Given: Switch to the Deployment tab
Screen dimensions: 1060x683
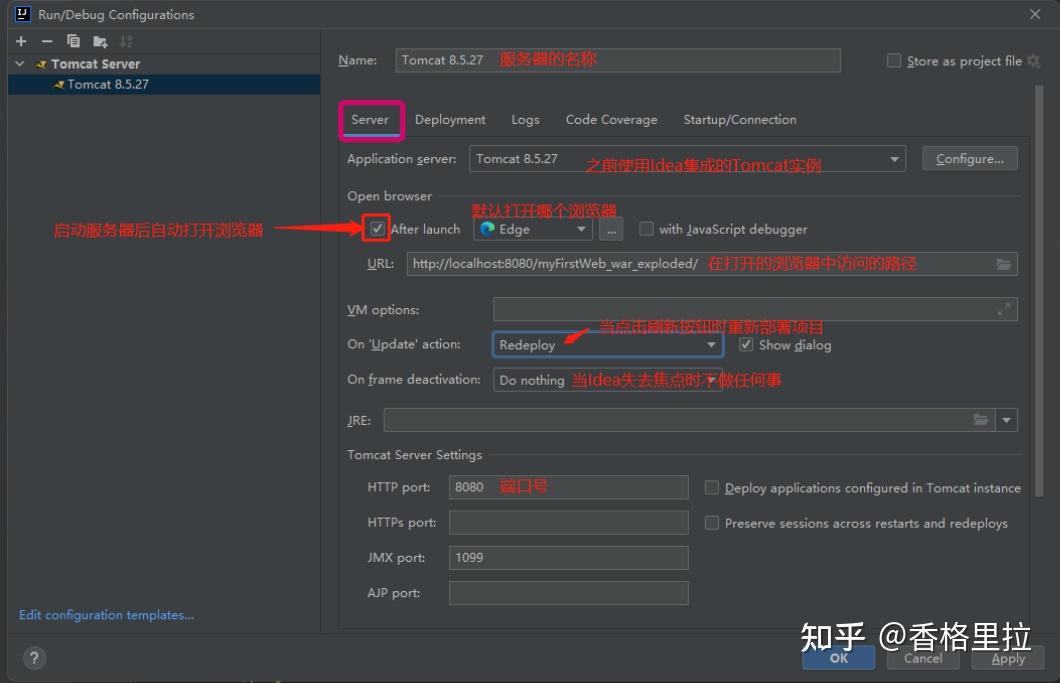Looking at the screenshot, I should [449, 119].
